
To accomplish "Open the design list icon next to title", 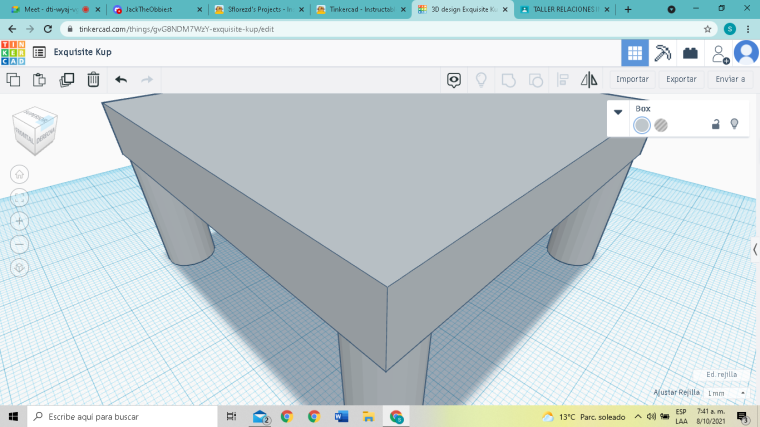I will [39, 52].
